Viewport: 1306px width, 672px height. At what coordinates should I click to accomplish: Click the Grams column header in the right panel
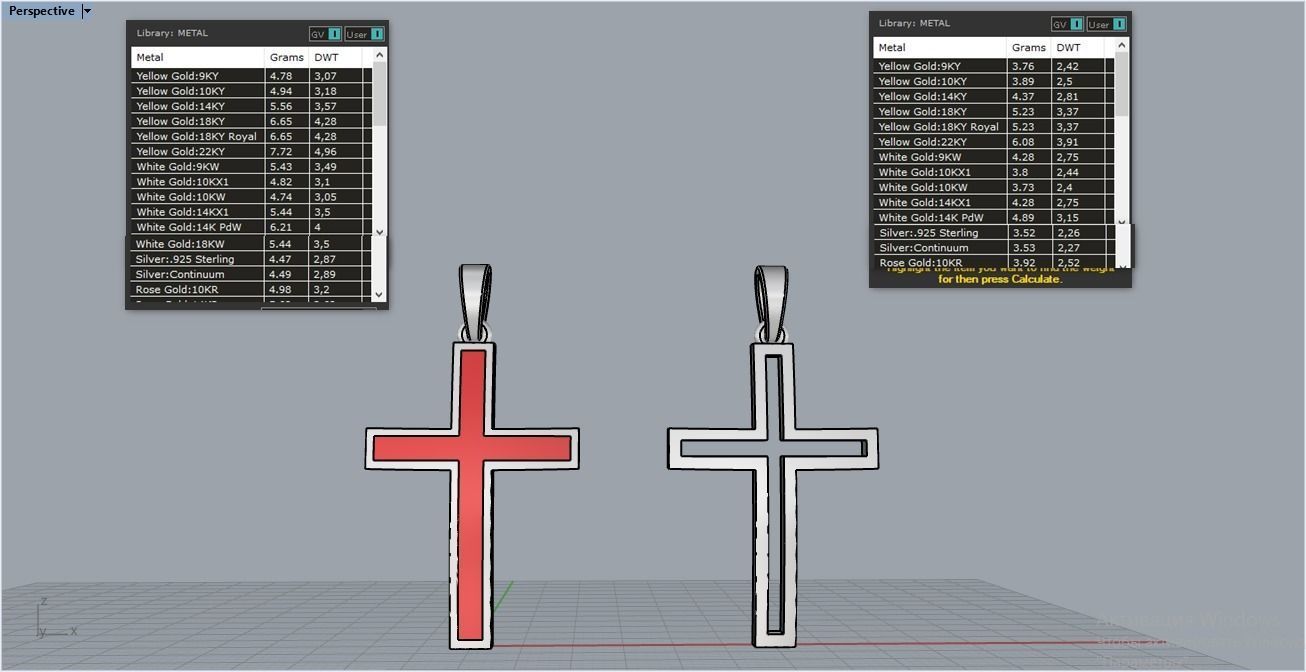click(1029, 47)
